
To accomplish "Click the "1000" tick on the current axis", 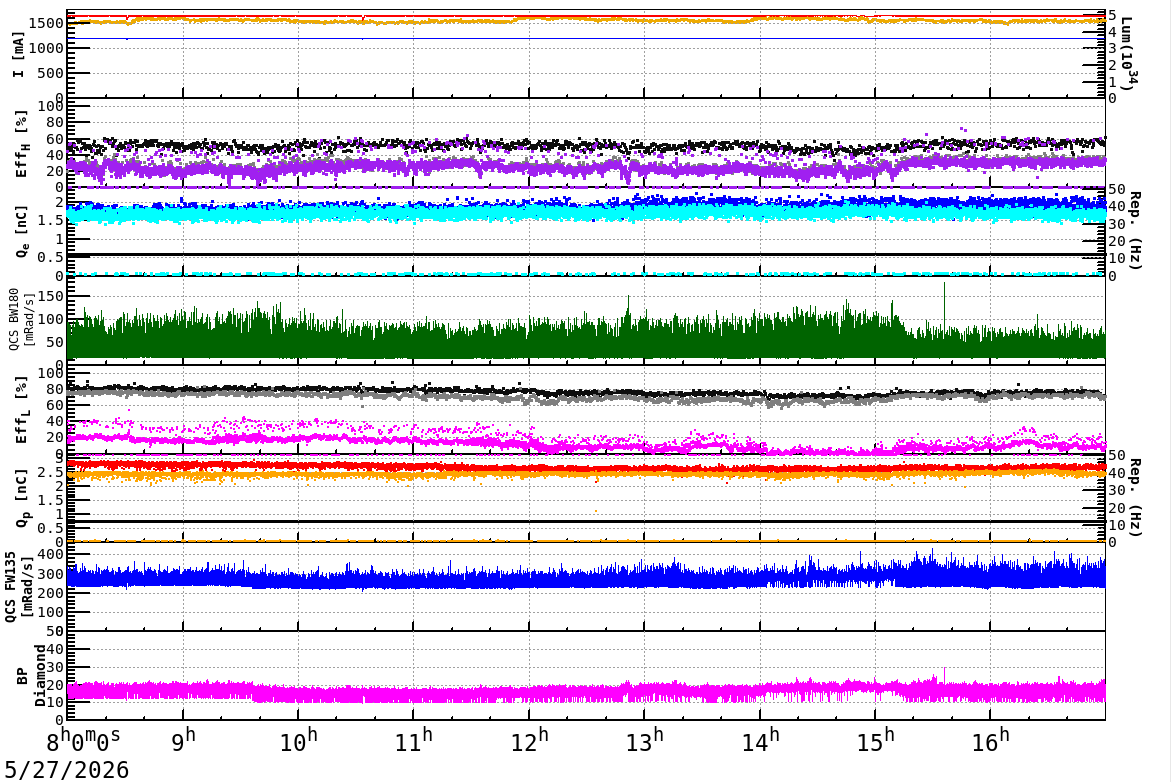I will click(x=46, y=48).
